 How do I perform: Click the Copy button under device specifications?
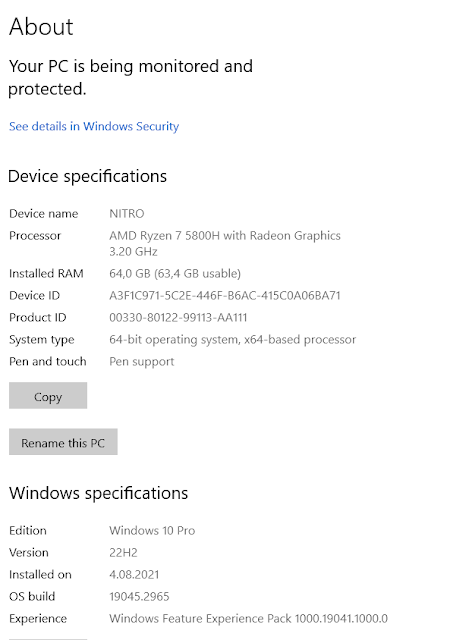coord(48,396)
